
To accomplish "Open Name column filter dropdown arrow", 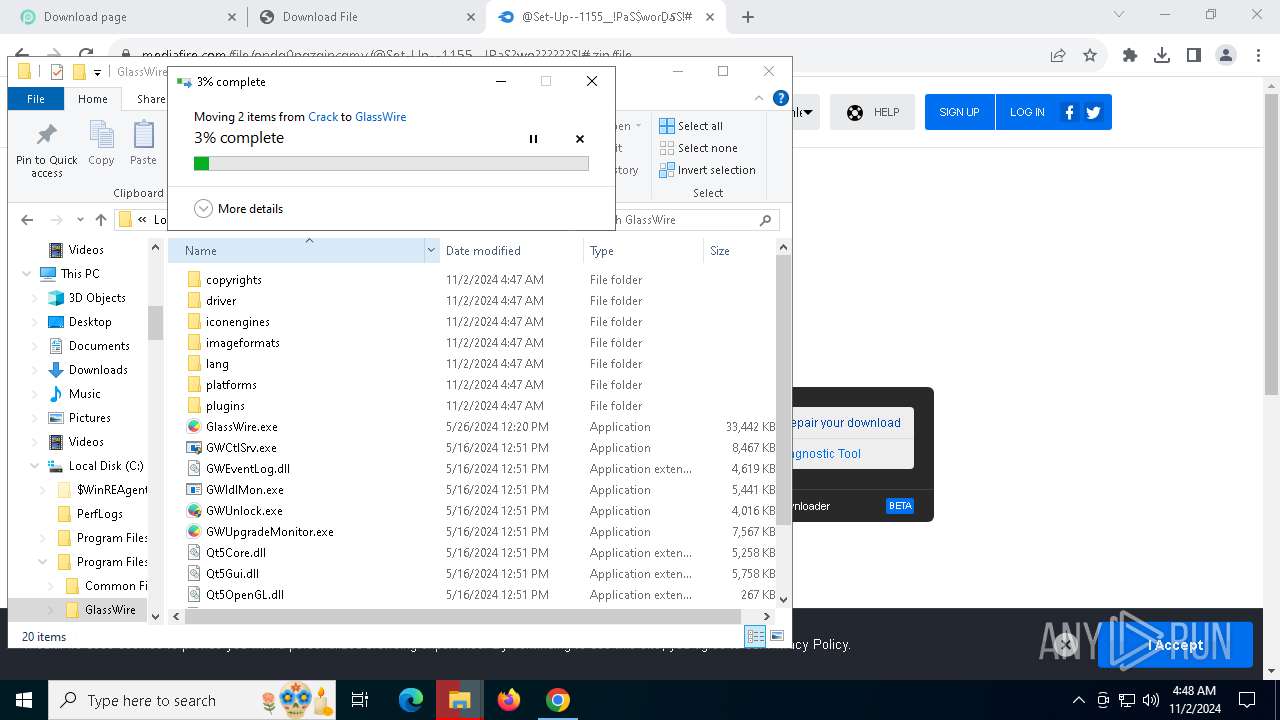I will pos(431,251).
